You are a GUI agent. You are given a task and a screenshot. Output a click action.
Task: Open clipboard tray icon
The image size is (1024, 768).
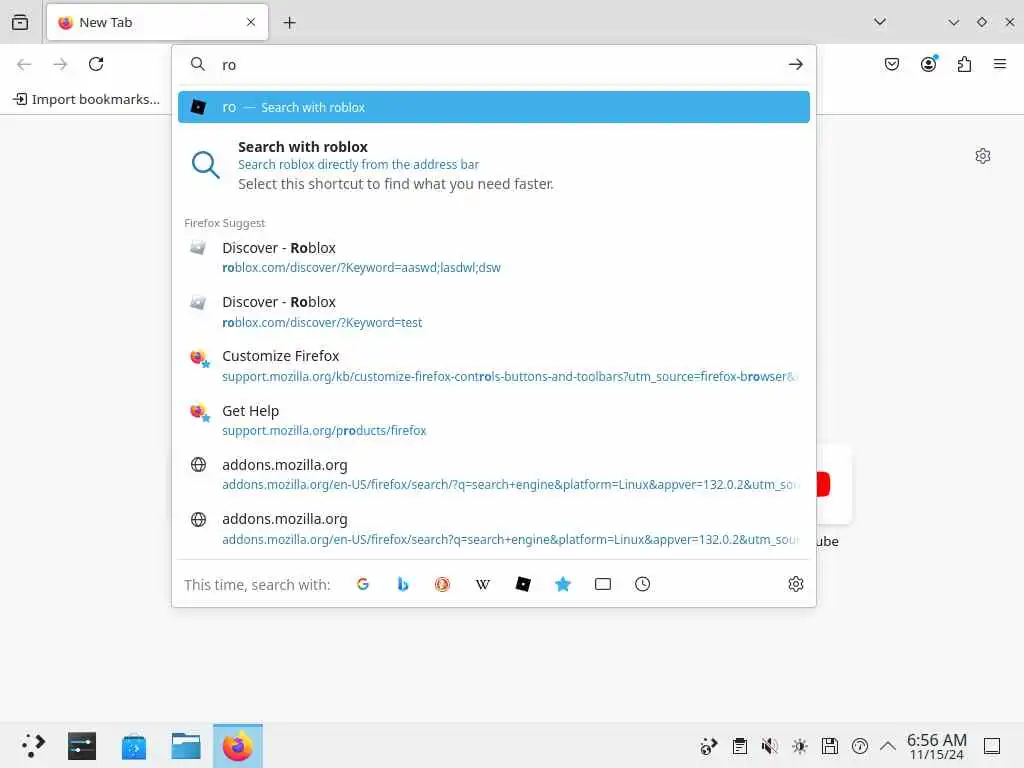(x=740, y=746)
